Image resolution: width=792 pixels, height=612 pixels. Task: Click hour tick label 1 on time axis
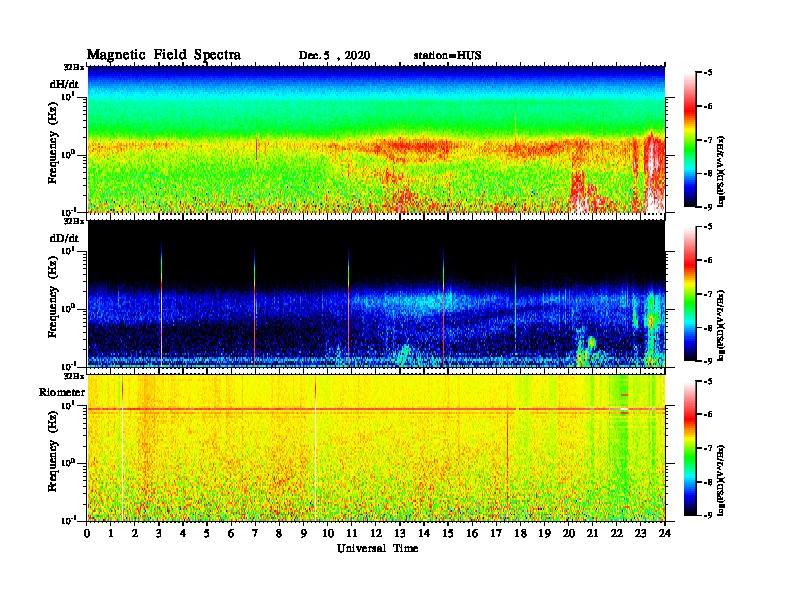(111, 533)
